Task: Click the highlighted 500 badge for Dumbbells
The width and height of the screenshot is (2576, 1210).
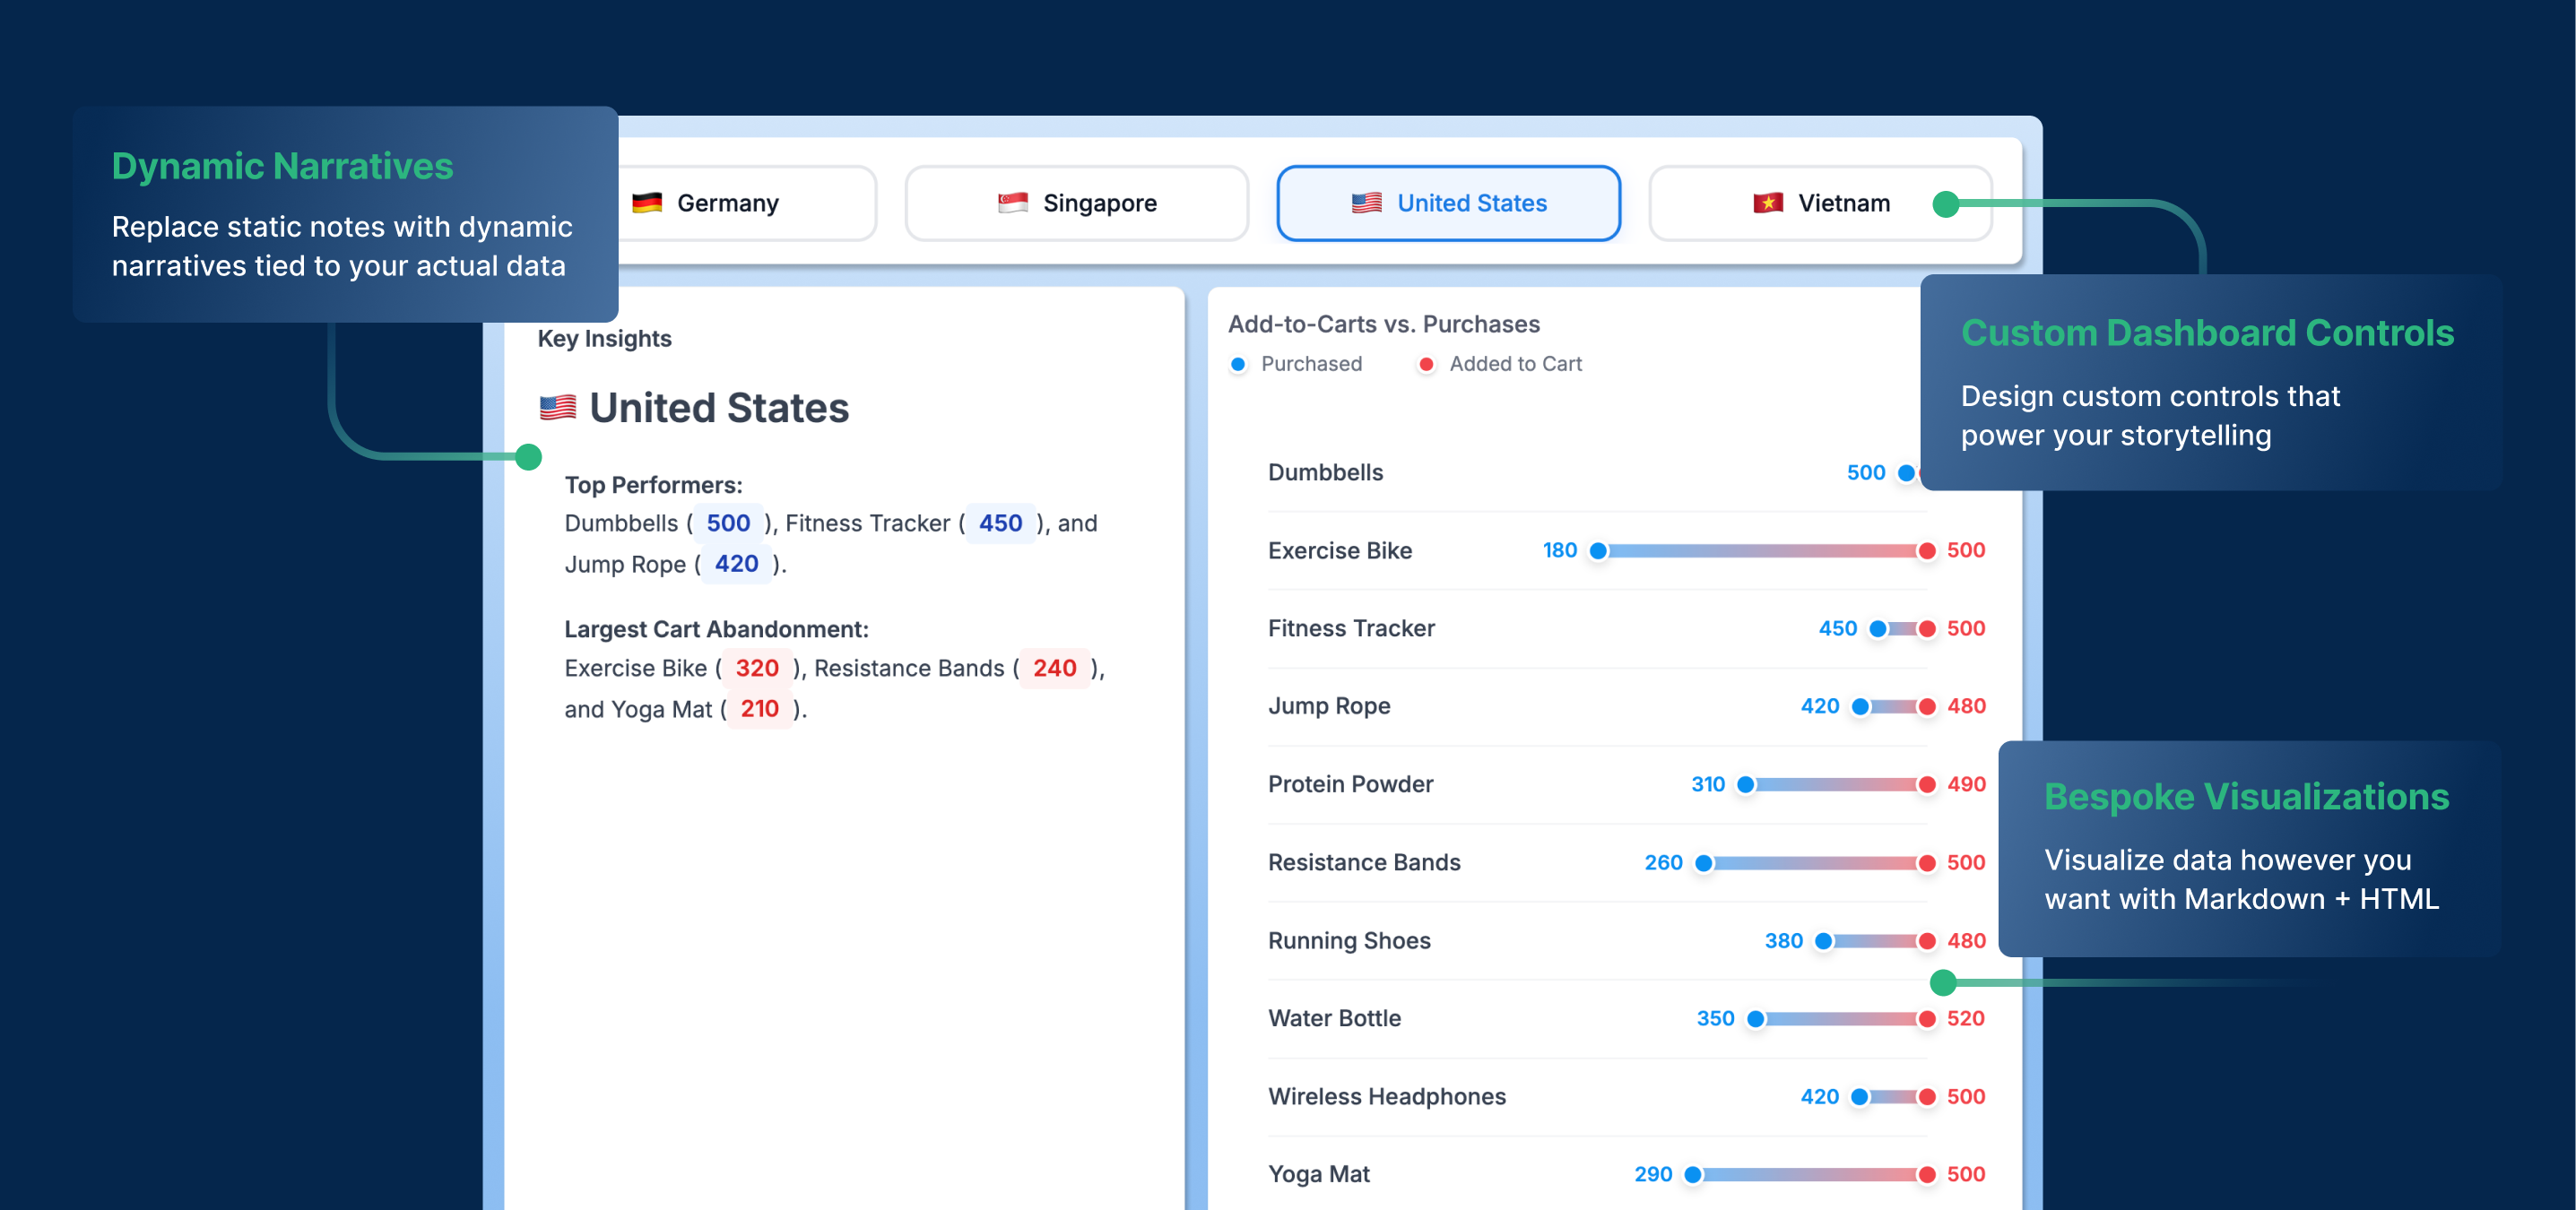Action: (x=729, y=522)
